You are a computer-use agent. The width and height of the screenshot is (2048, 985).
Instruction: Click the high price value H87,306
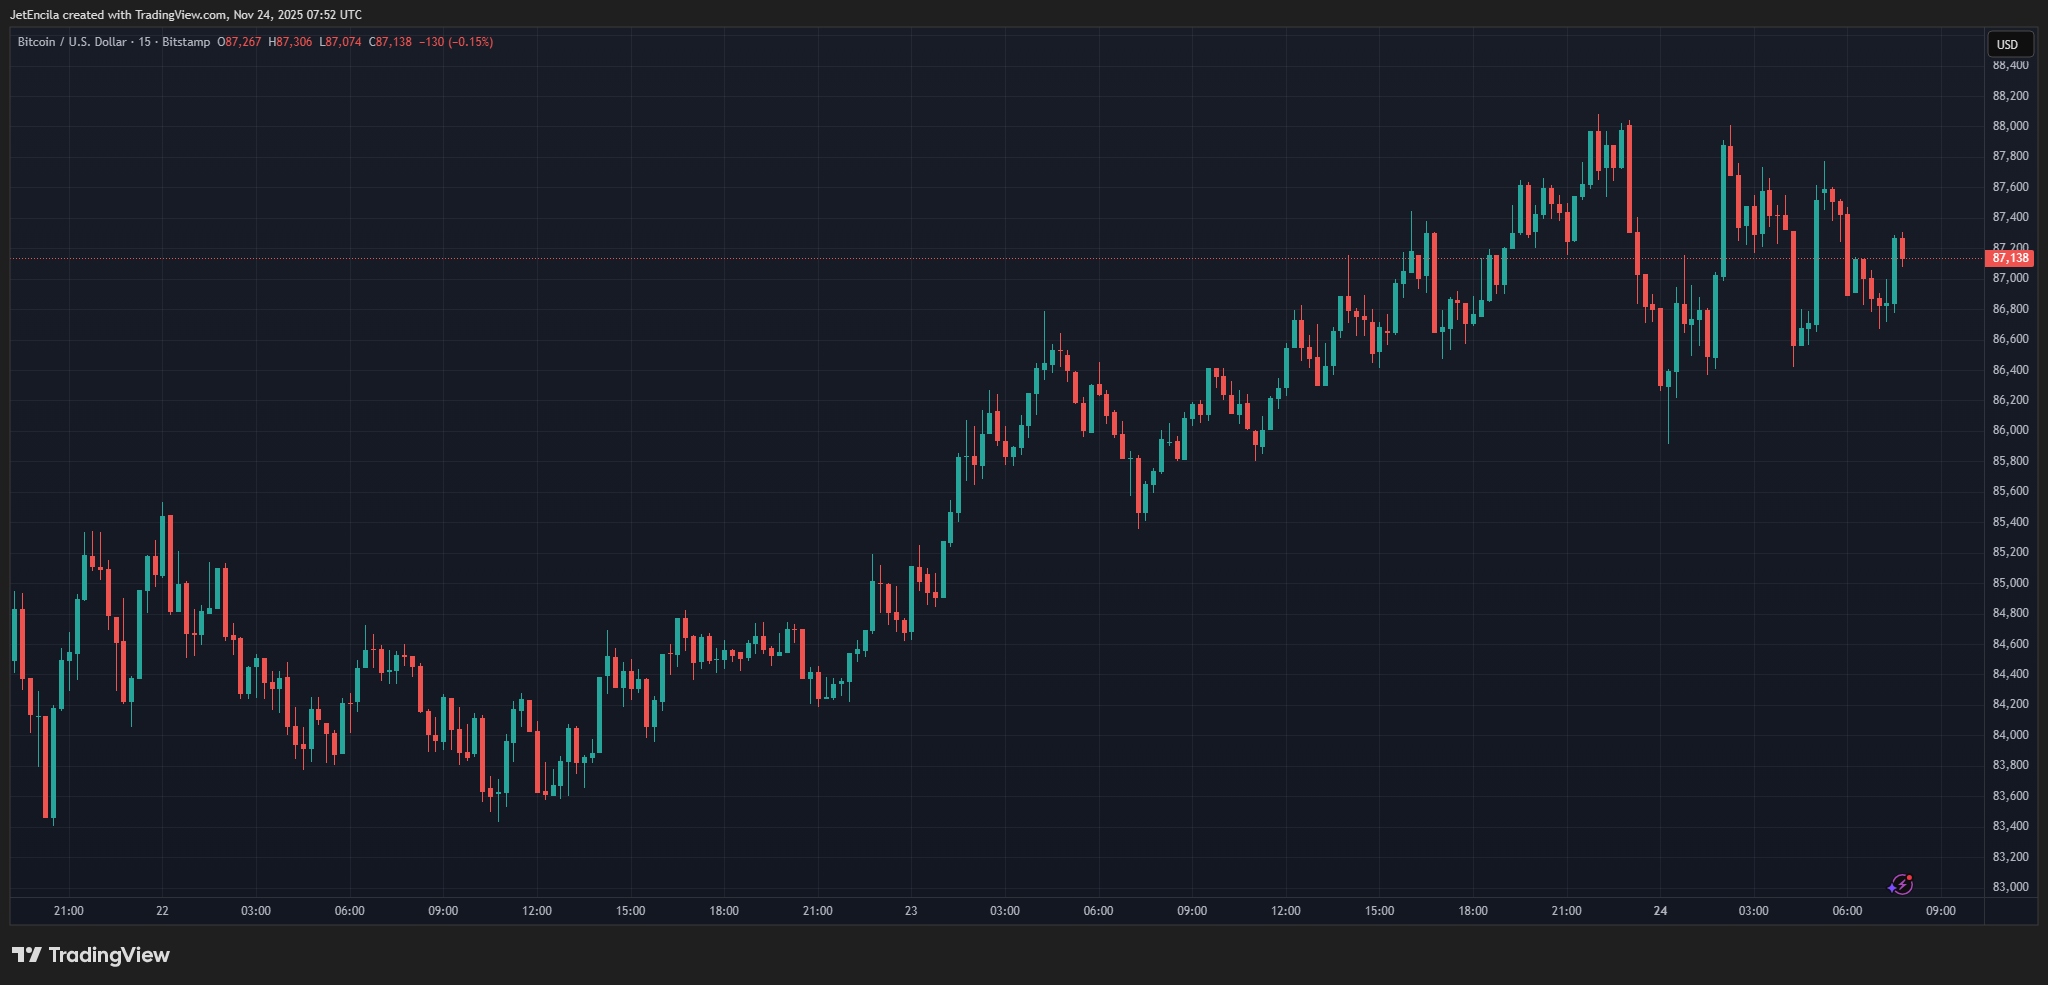tap(290, 42)
